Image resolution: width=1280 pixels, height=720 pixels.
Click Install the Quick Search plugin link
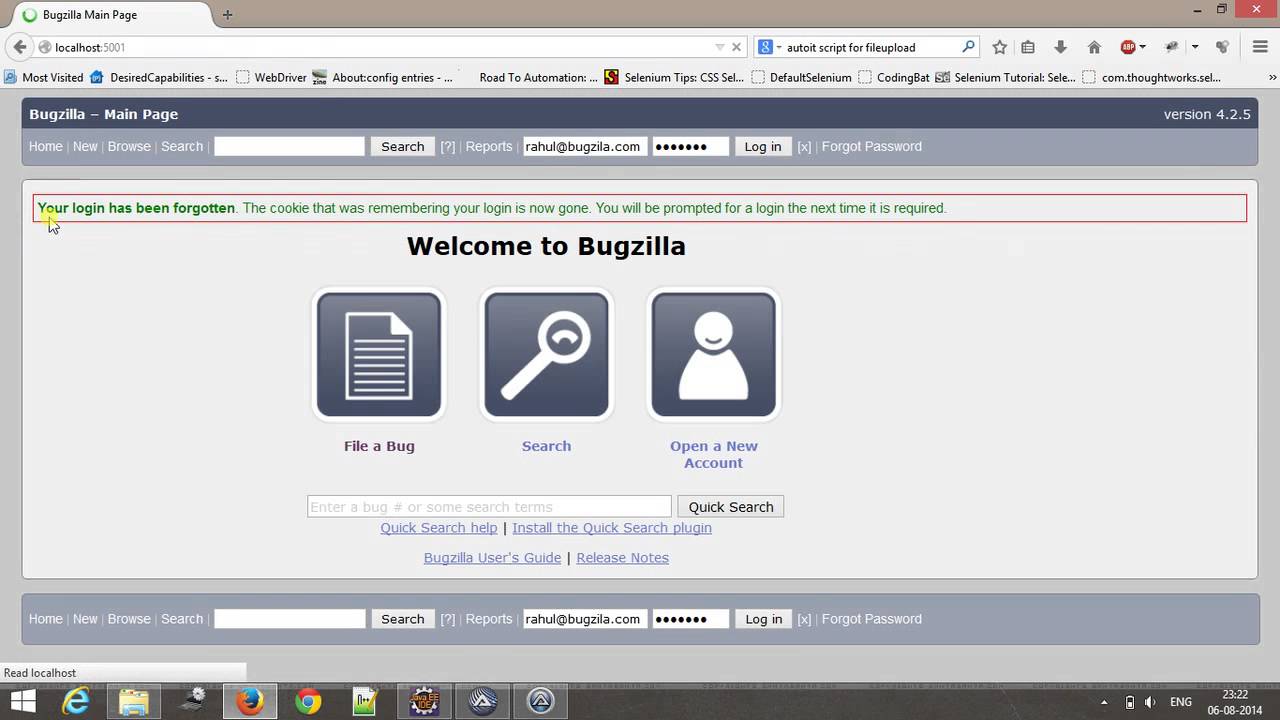click(612, 528)
